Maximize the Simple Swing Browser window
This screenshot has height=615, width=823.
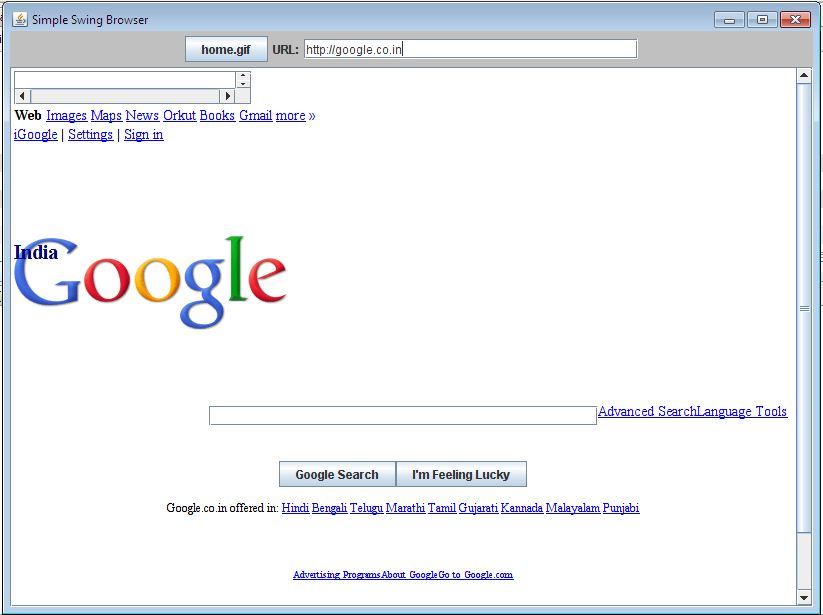(762, 20)
